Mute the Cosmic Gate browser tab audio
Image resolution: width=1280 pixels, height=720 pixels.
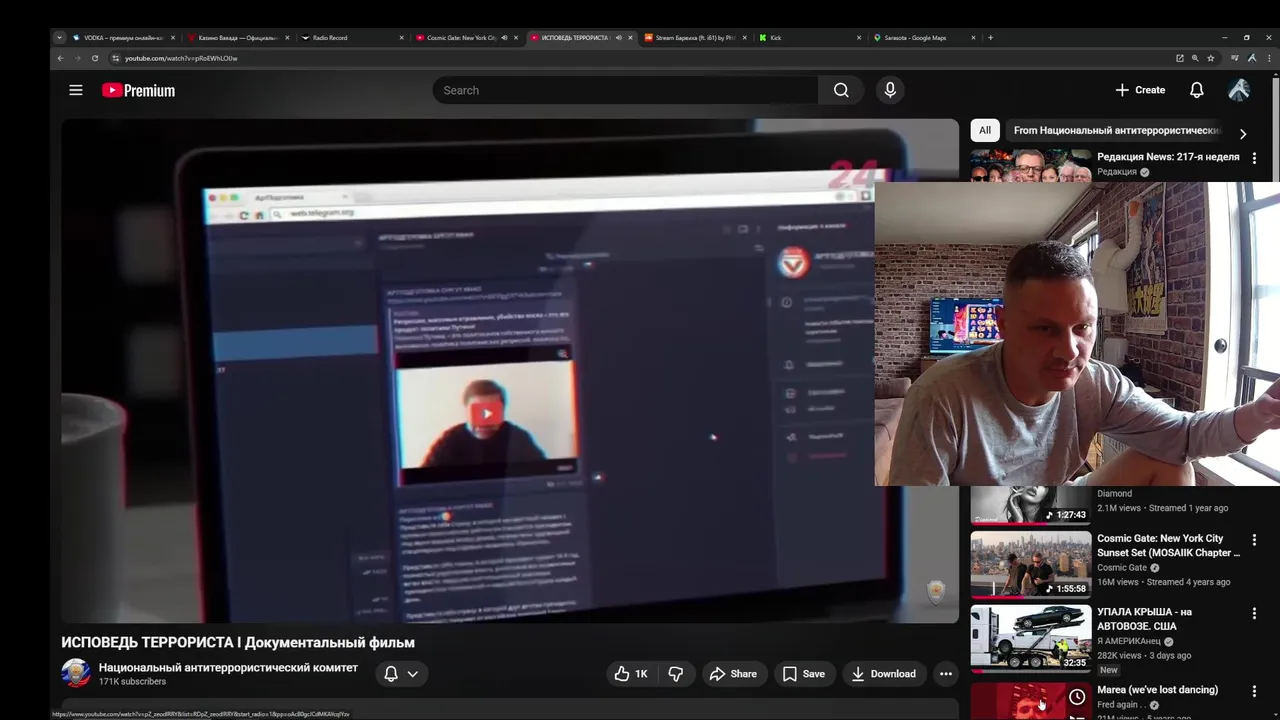click(504, 38)
